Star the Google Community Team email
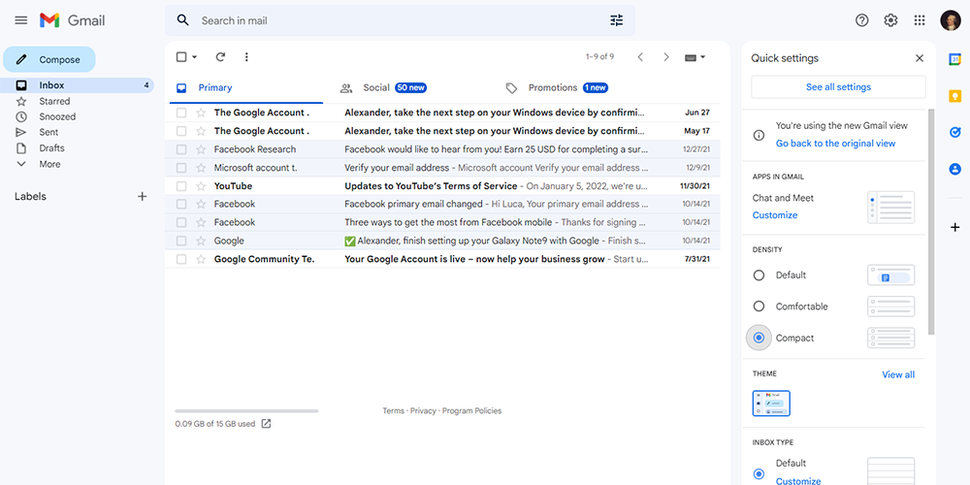970x485 pixels. 200,259
